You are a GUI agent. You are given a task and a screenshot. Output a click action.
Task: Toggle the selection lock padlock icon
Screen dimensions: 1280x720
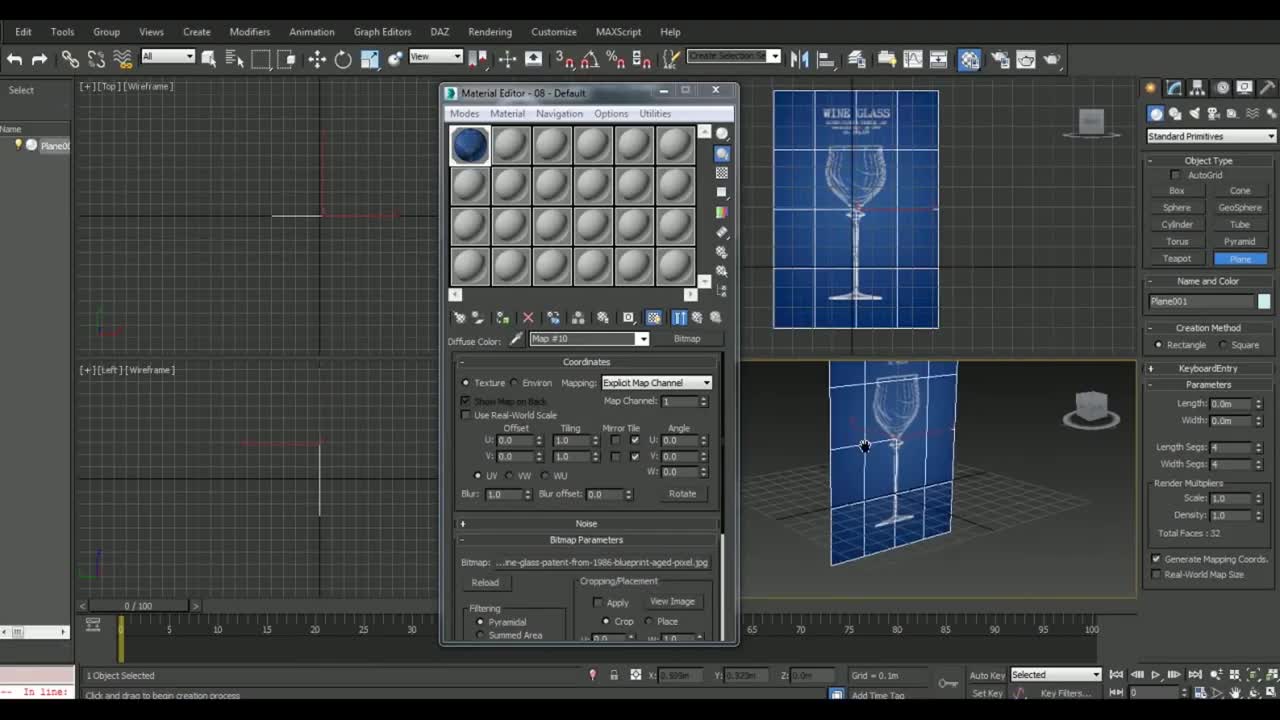[613, 675]
